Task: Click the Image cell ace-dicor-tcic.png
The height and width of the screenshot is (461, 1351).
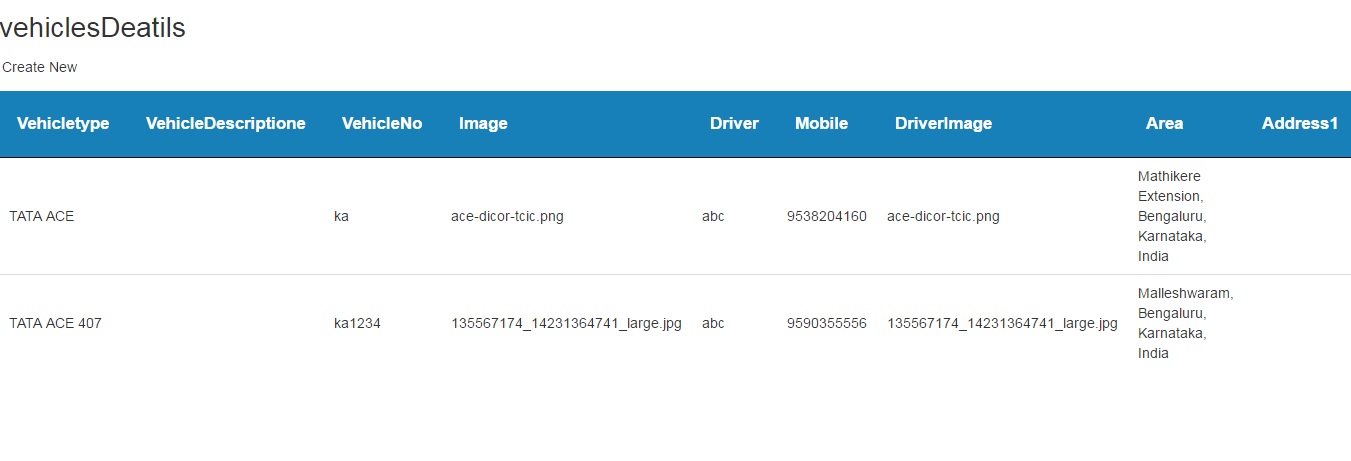Action: (507, 216)
